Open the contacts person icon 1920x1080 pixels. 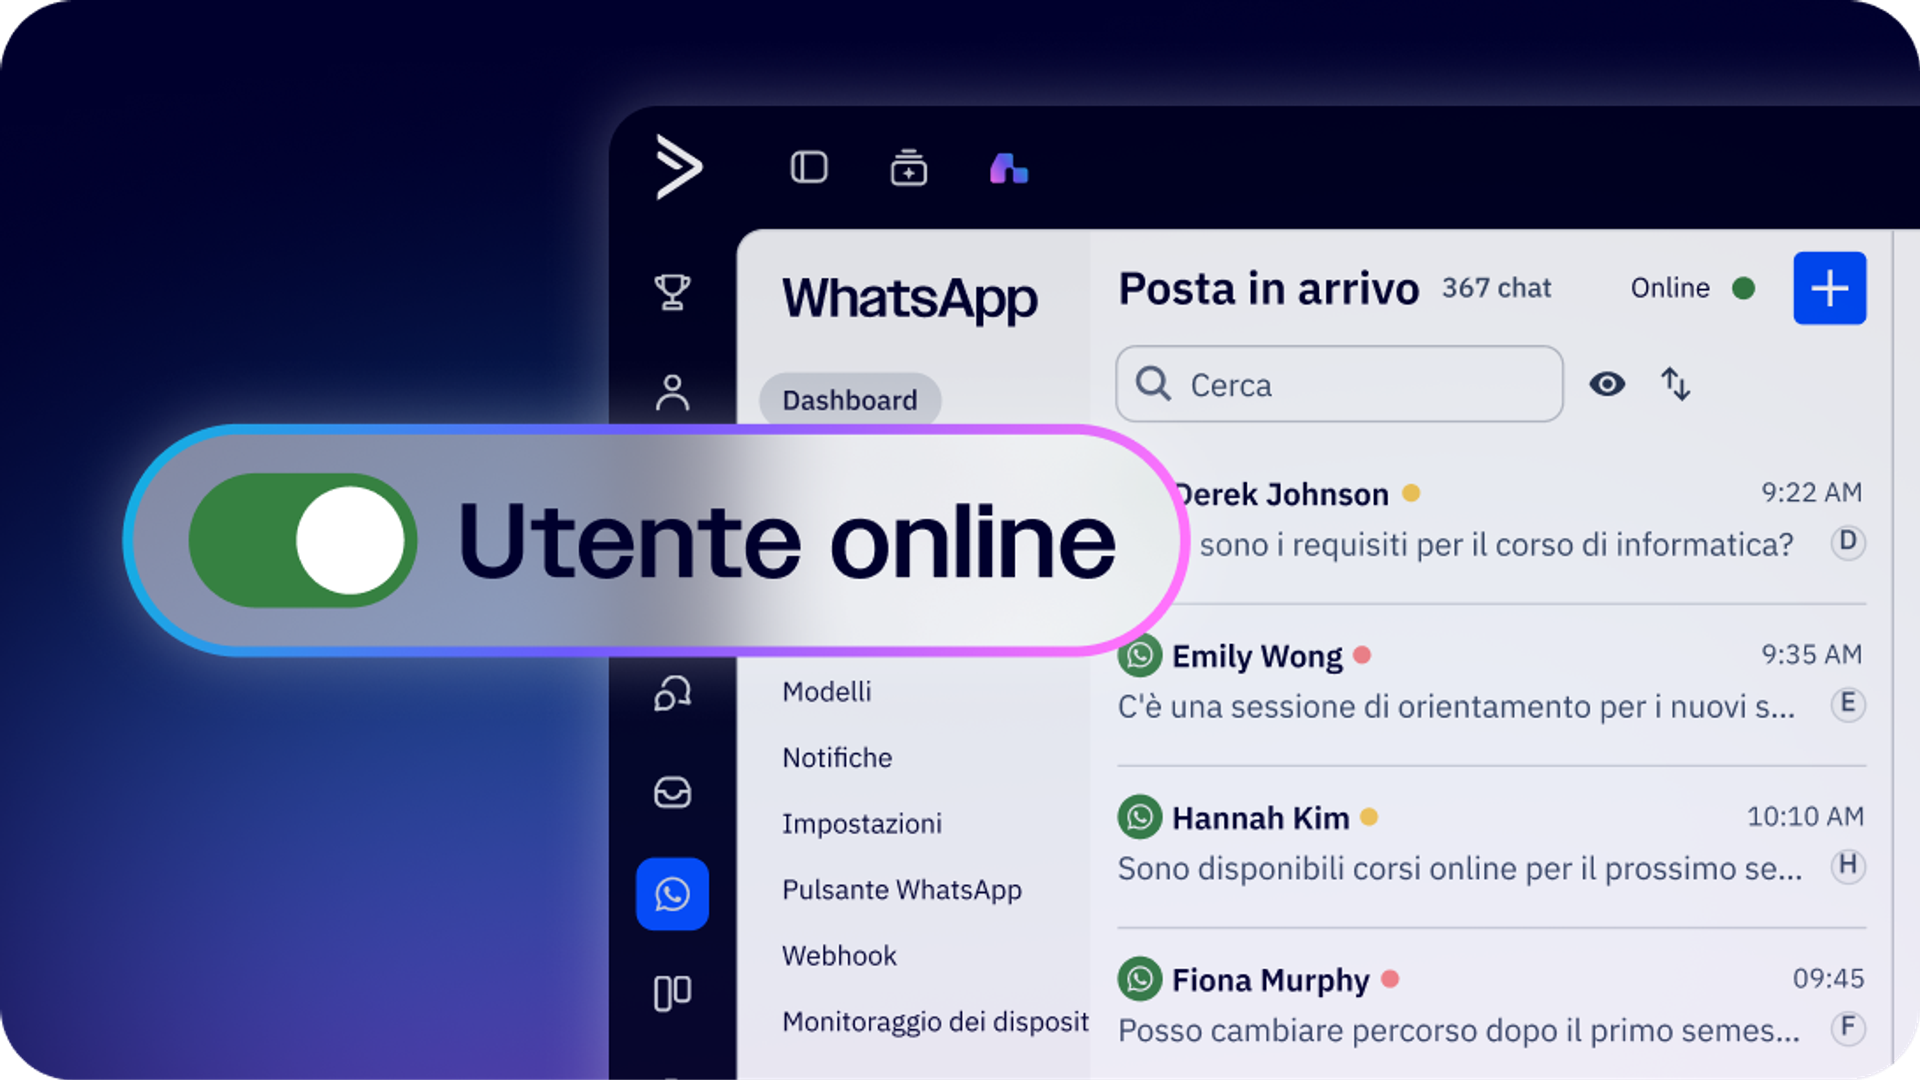point(672,392)
